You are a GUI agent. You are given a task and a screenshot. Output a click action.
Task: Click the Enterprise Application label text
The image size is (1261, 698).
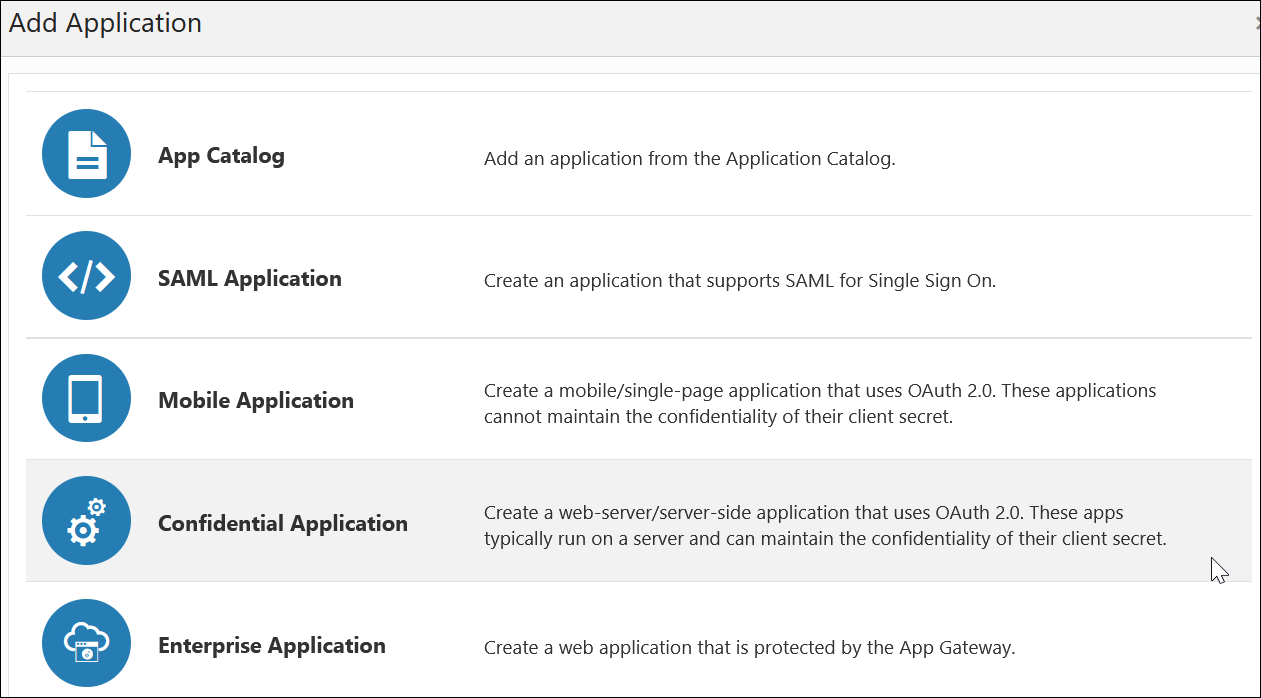click(272, 645)
